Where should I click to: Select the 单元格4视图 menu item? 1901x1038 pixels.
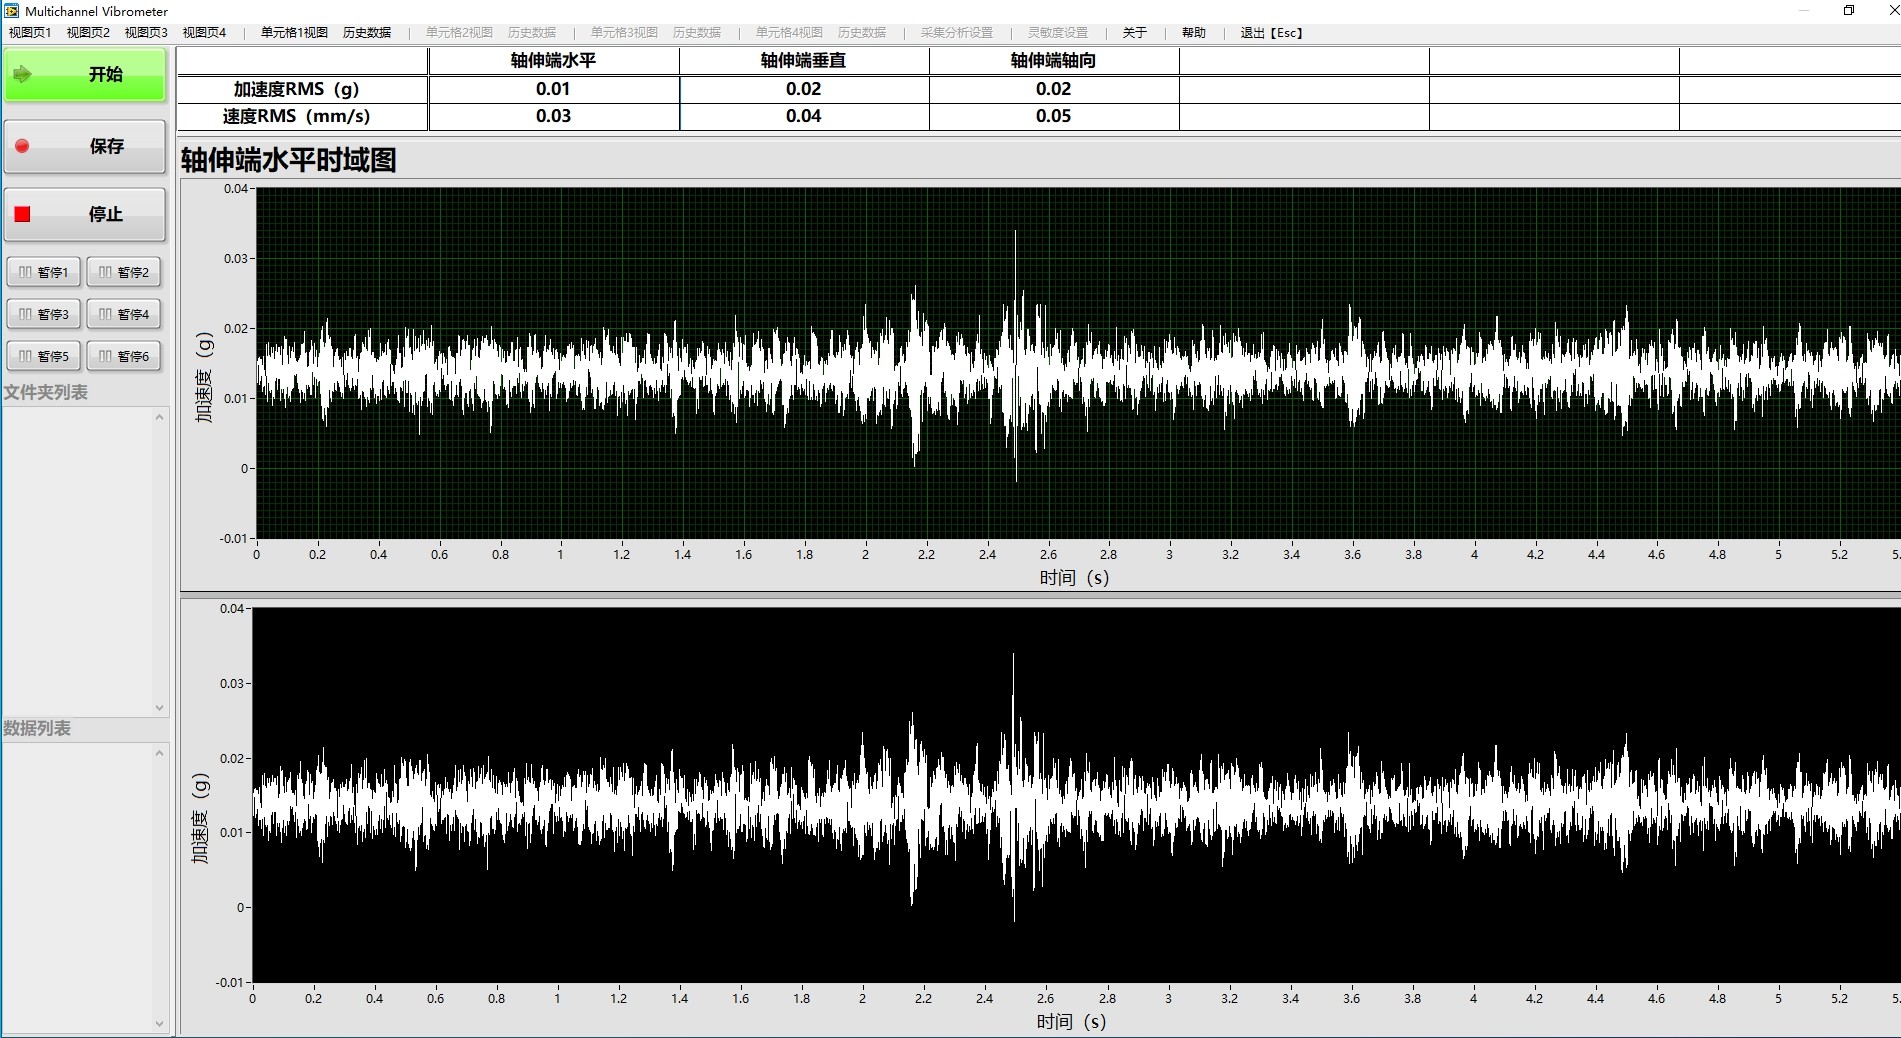coord(789,33)
